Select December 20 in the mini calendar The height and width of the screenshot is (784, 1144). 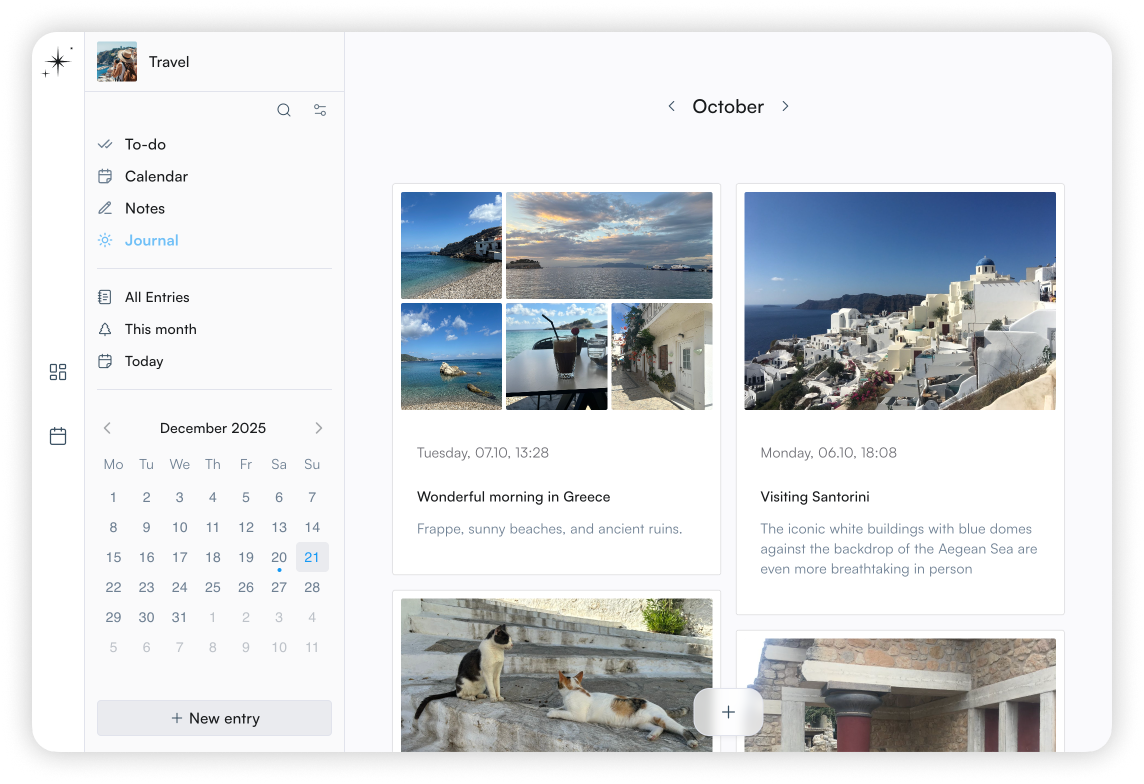[x=279, y=557]
